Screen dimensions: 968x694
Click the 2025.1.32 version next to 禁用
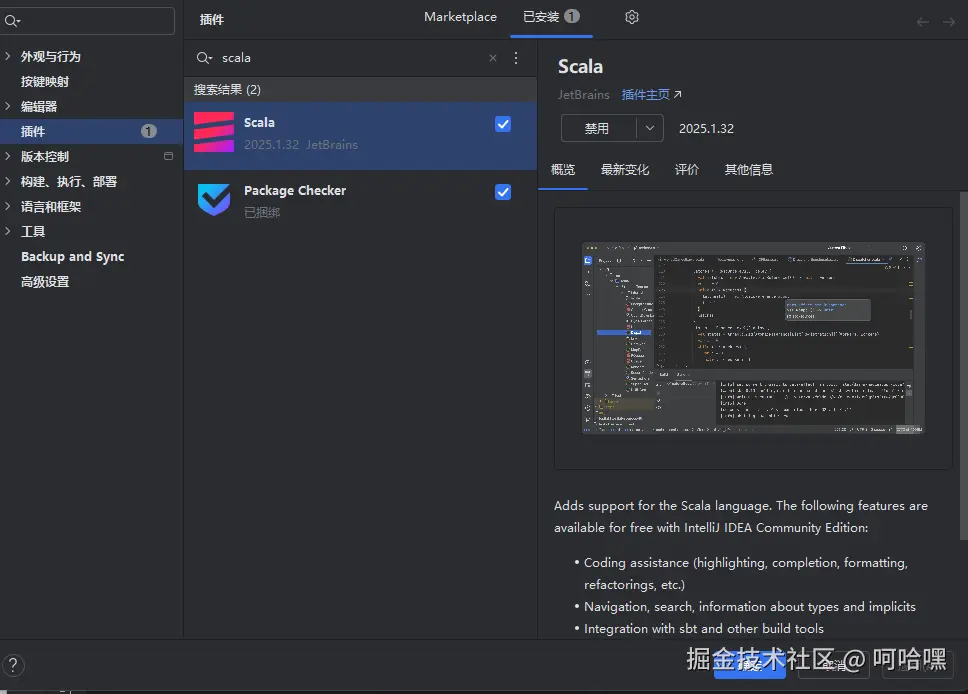pos(706,128)
